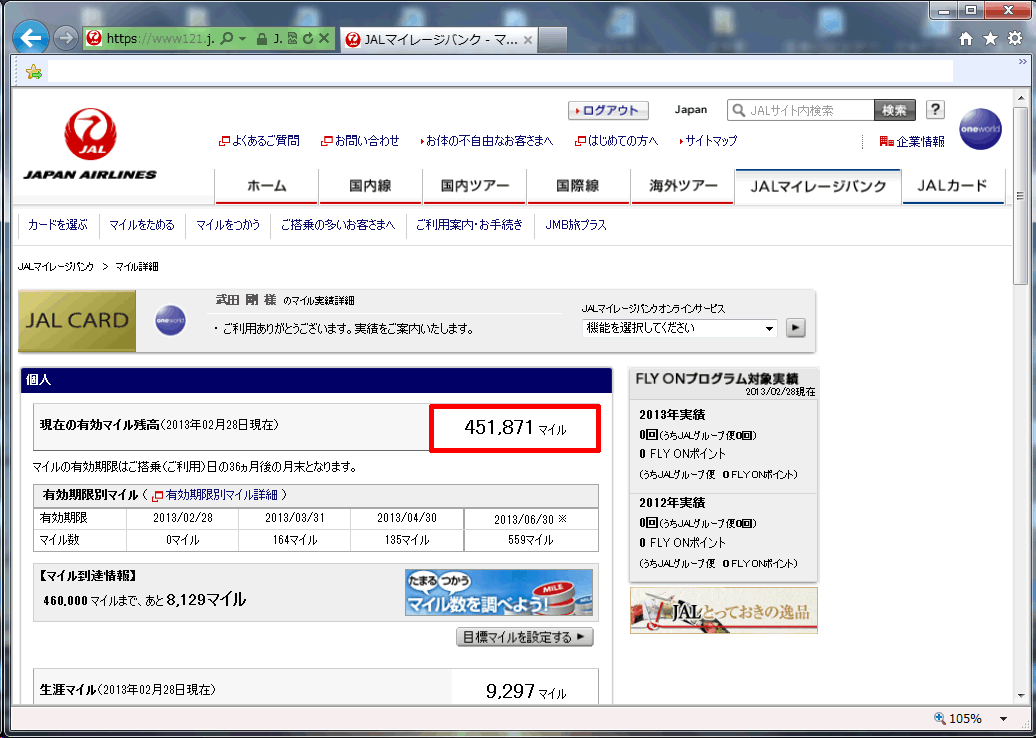
Task: Click the 164マイル table cell
Action: pyautogui.click(x=295, y=540)
